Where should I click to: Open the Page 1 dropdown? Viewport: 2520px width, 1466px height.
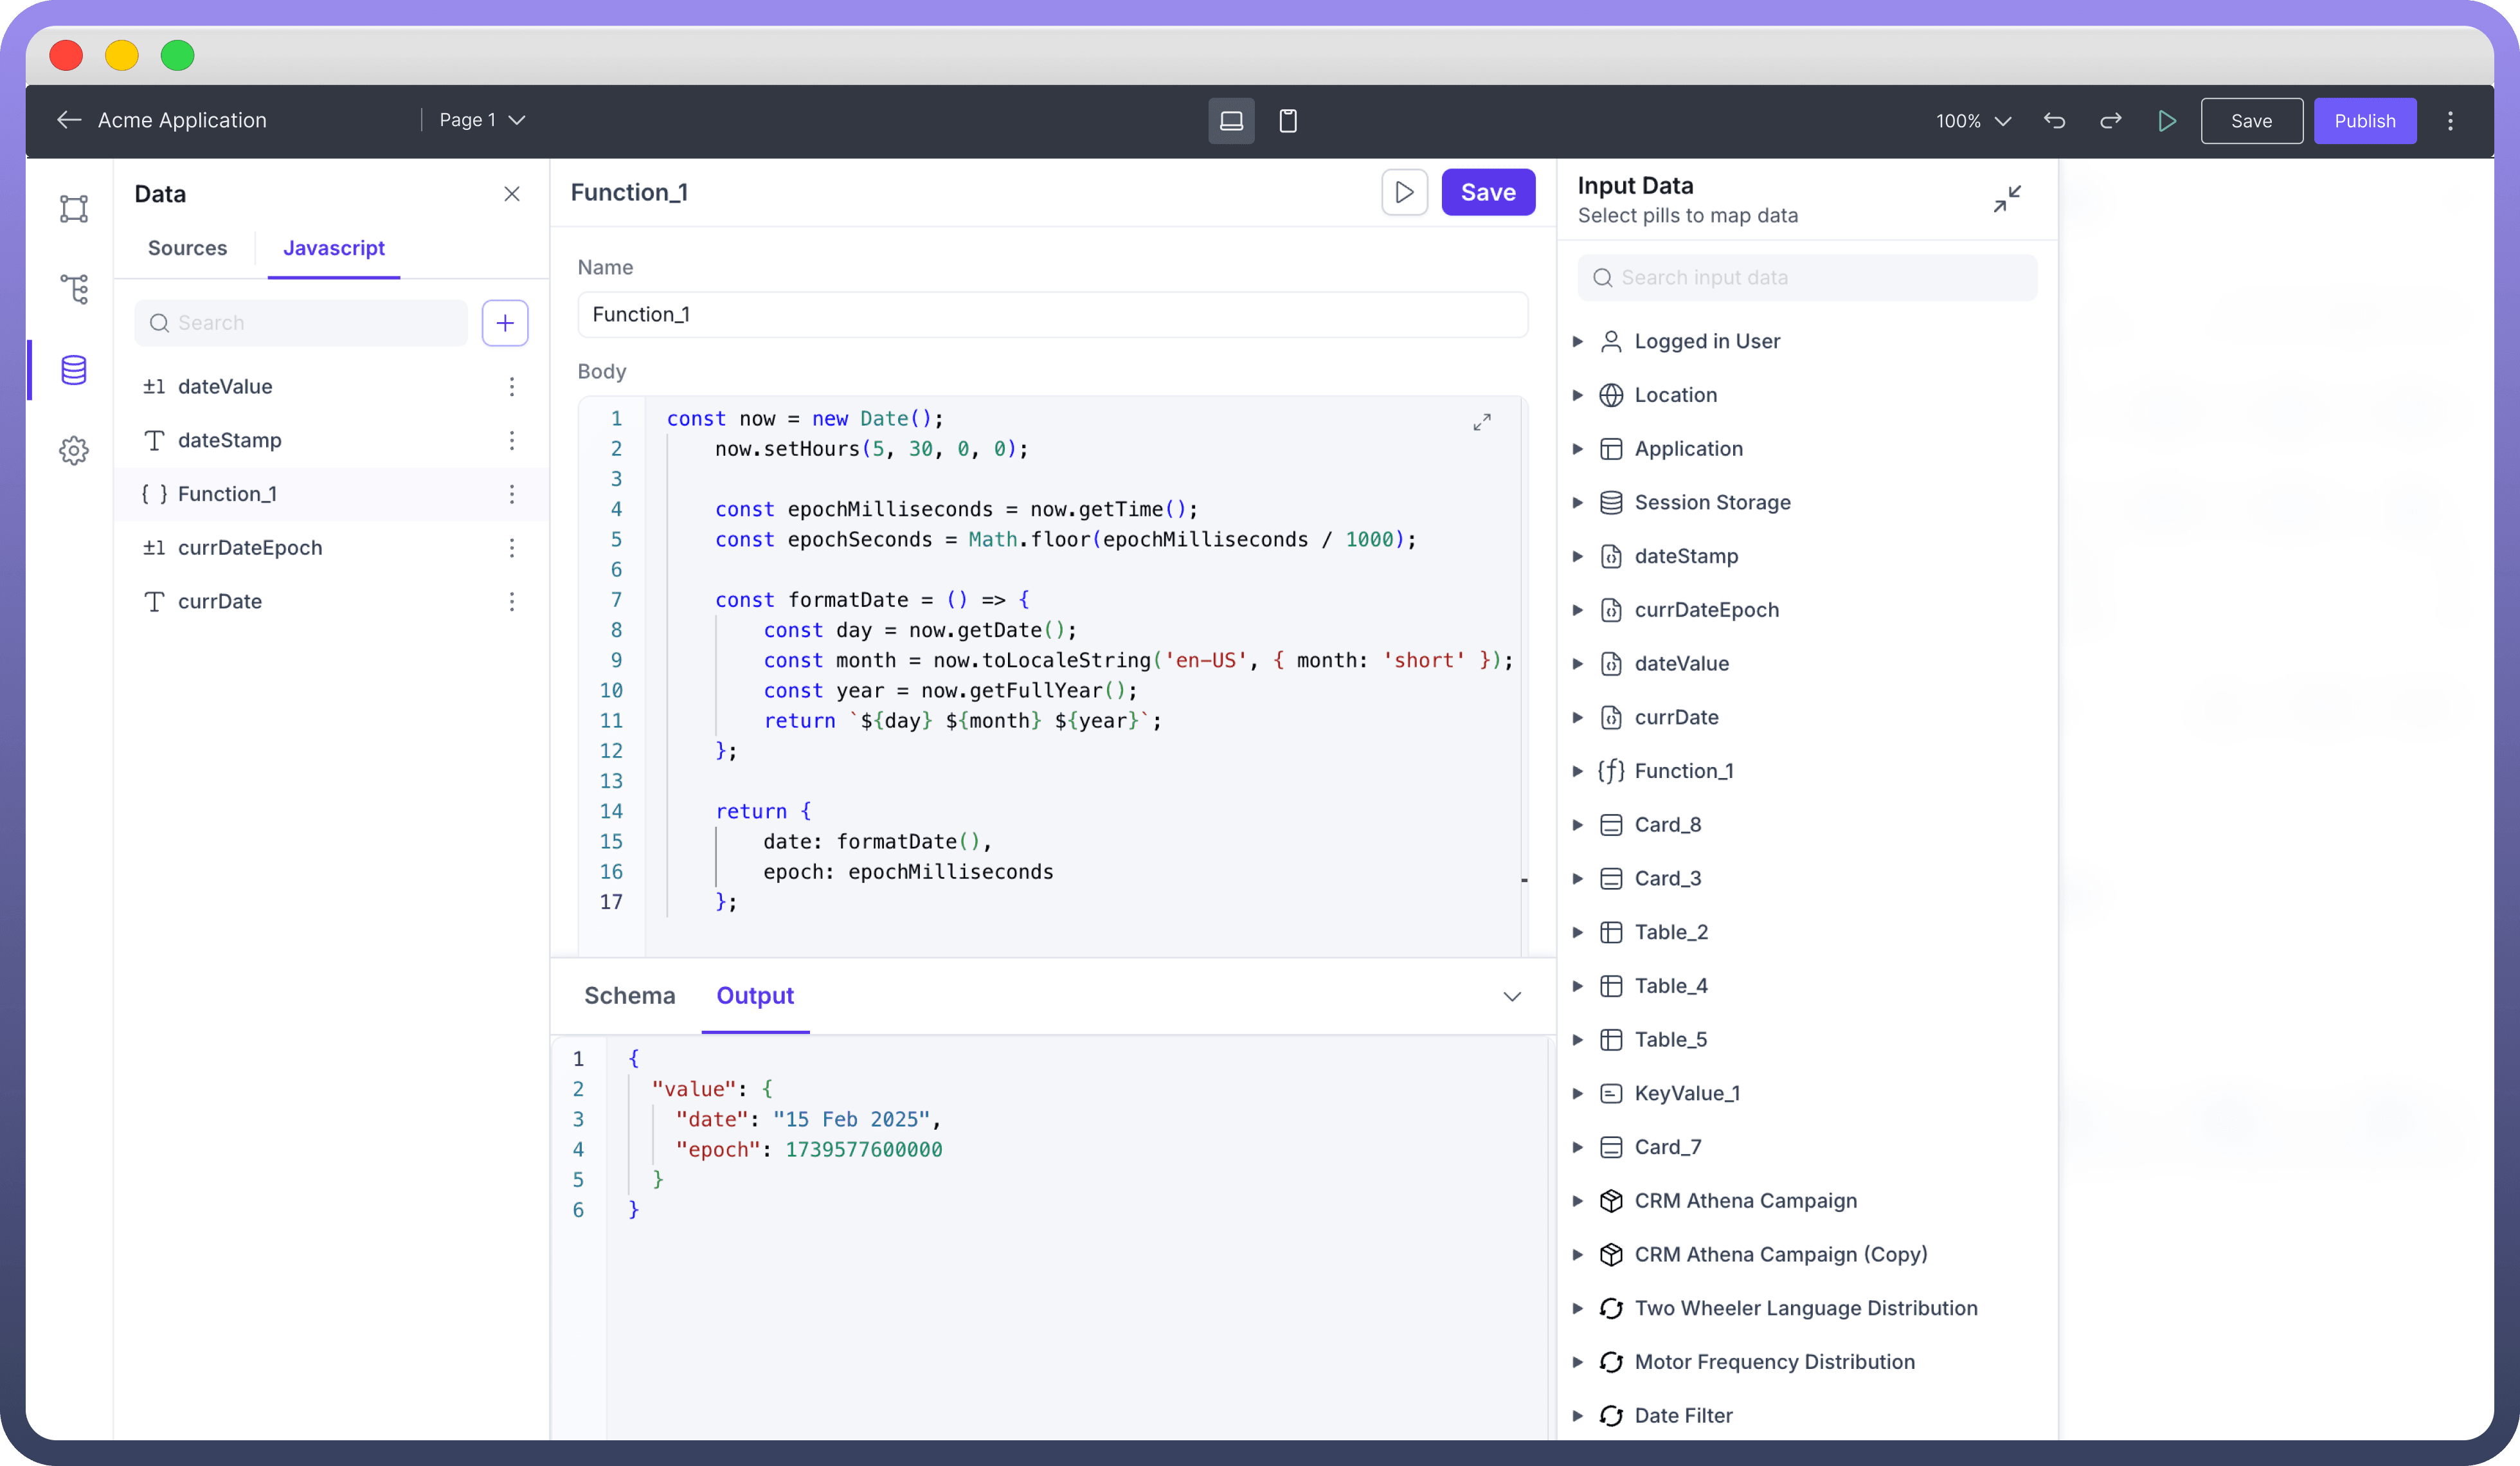pos(482,120)
